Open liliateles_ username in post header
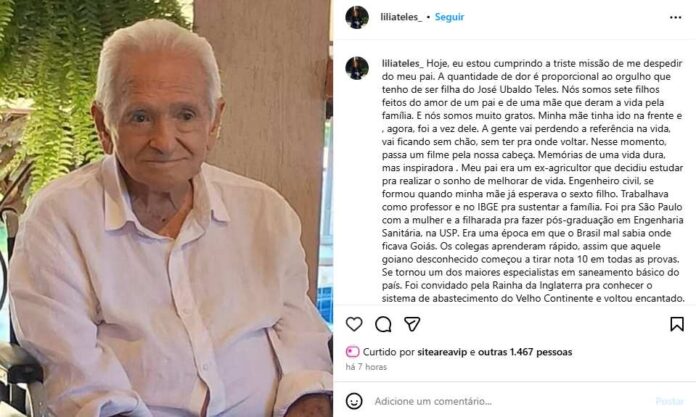The width and height of the screenshot is (696, 417). [x=401, y=17]
